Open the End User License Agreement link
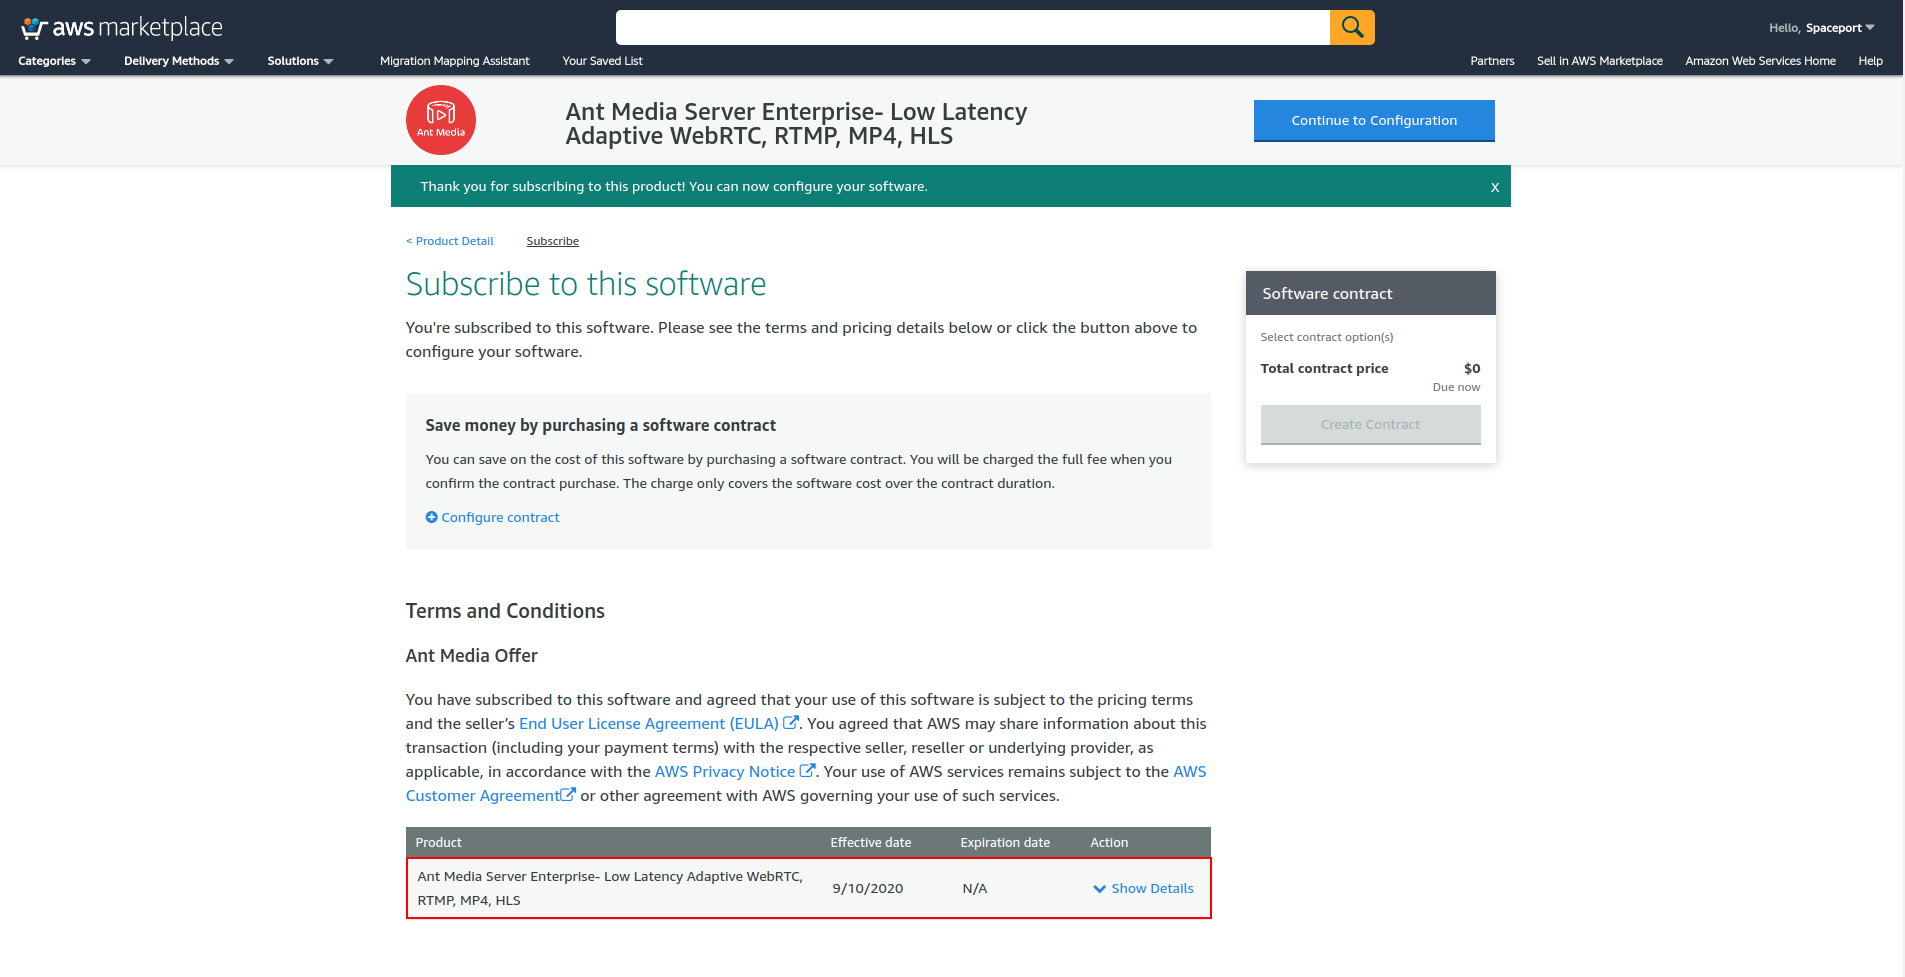1905x977 pixels. click(x=649, y=723)
